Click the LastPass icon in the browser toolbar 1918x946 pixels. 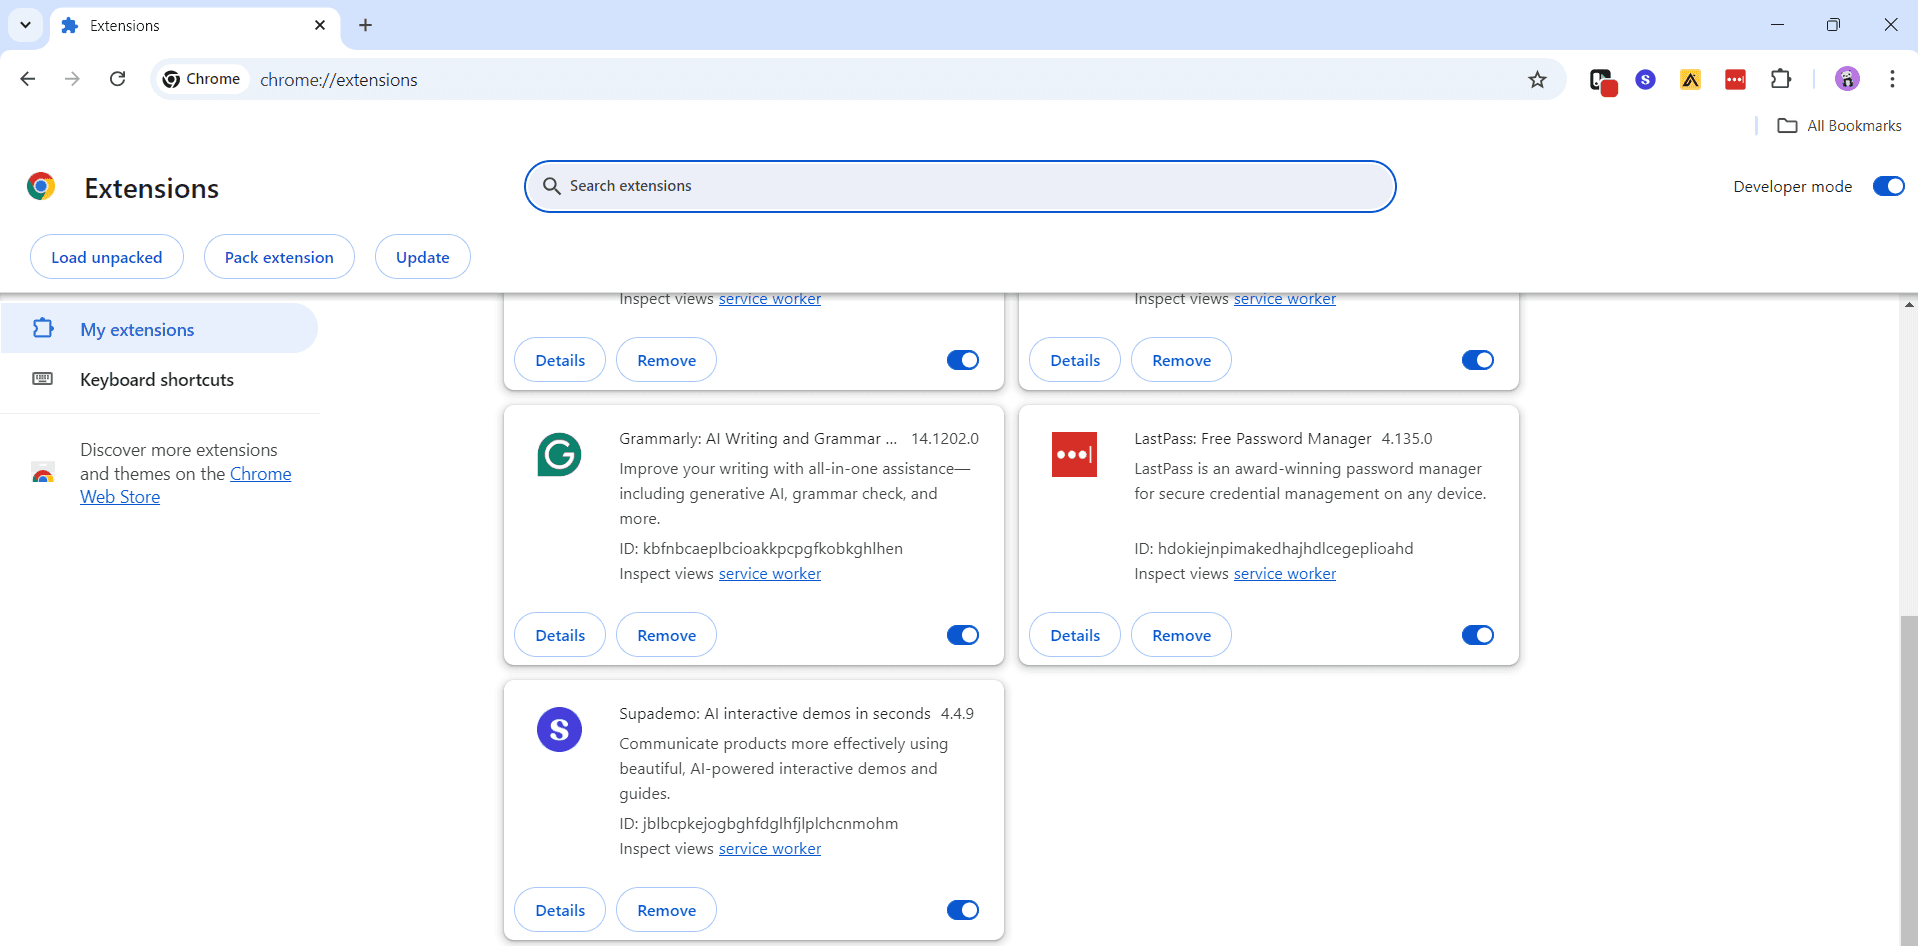click(1735, 80)
